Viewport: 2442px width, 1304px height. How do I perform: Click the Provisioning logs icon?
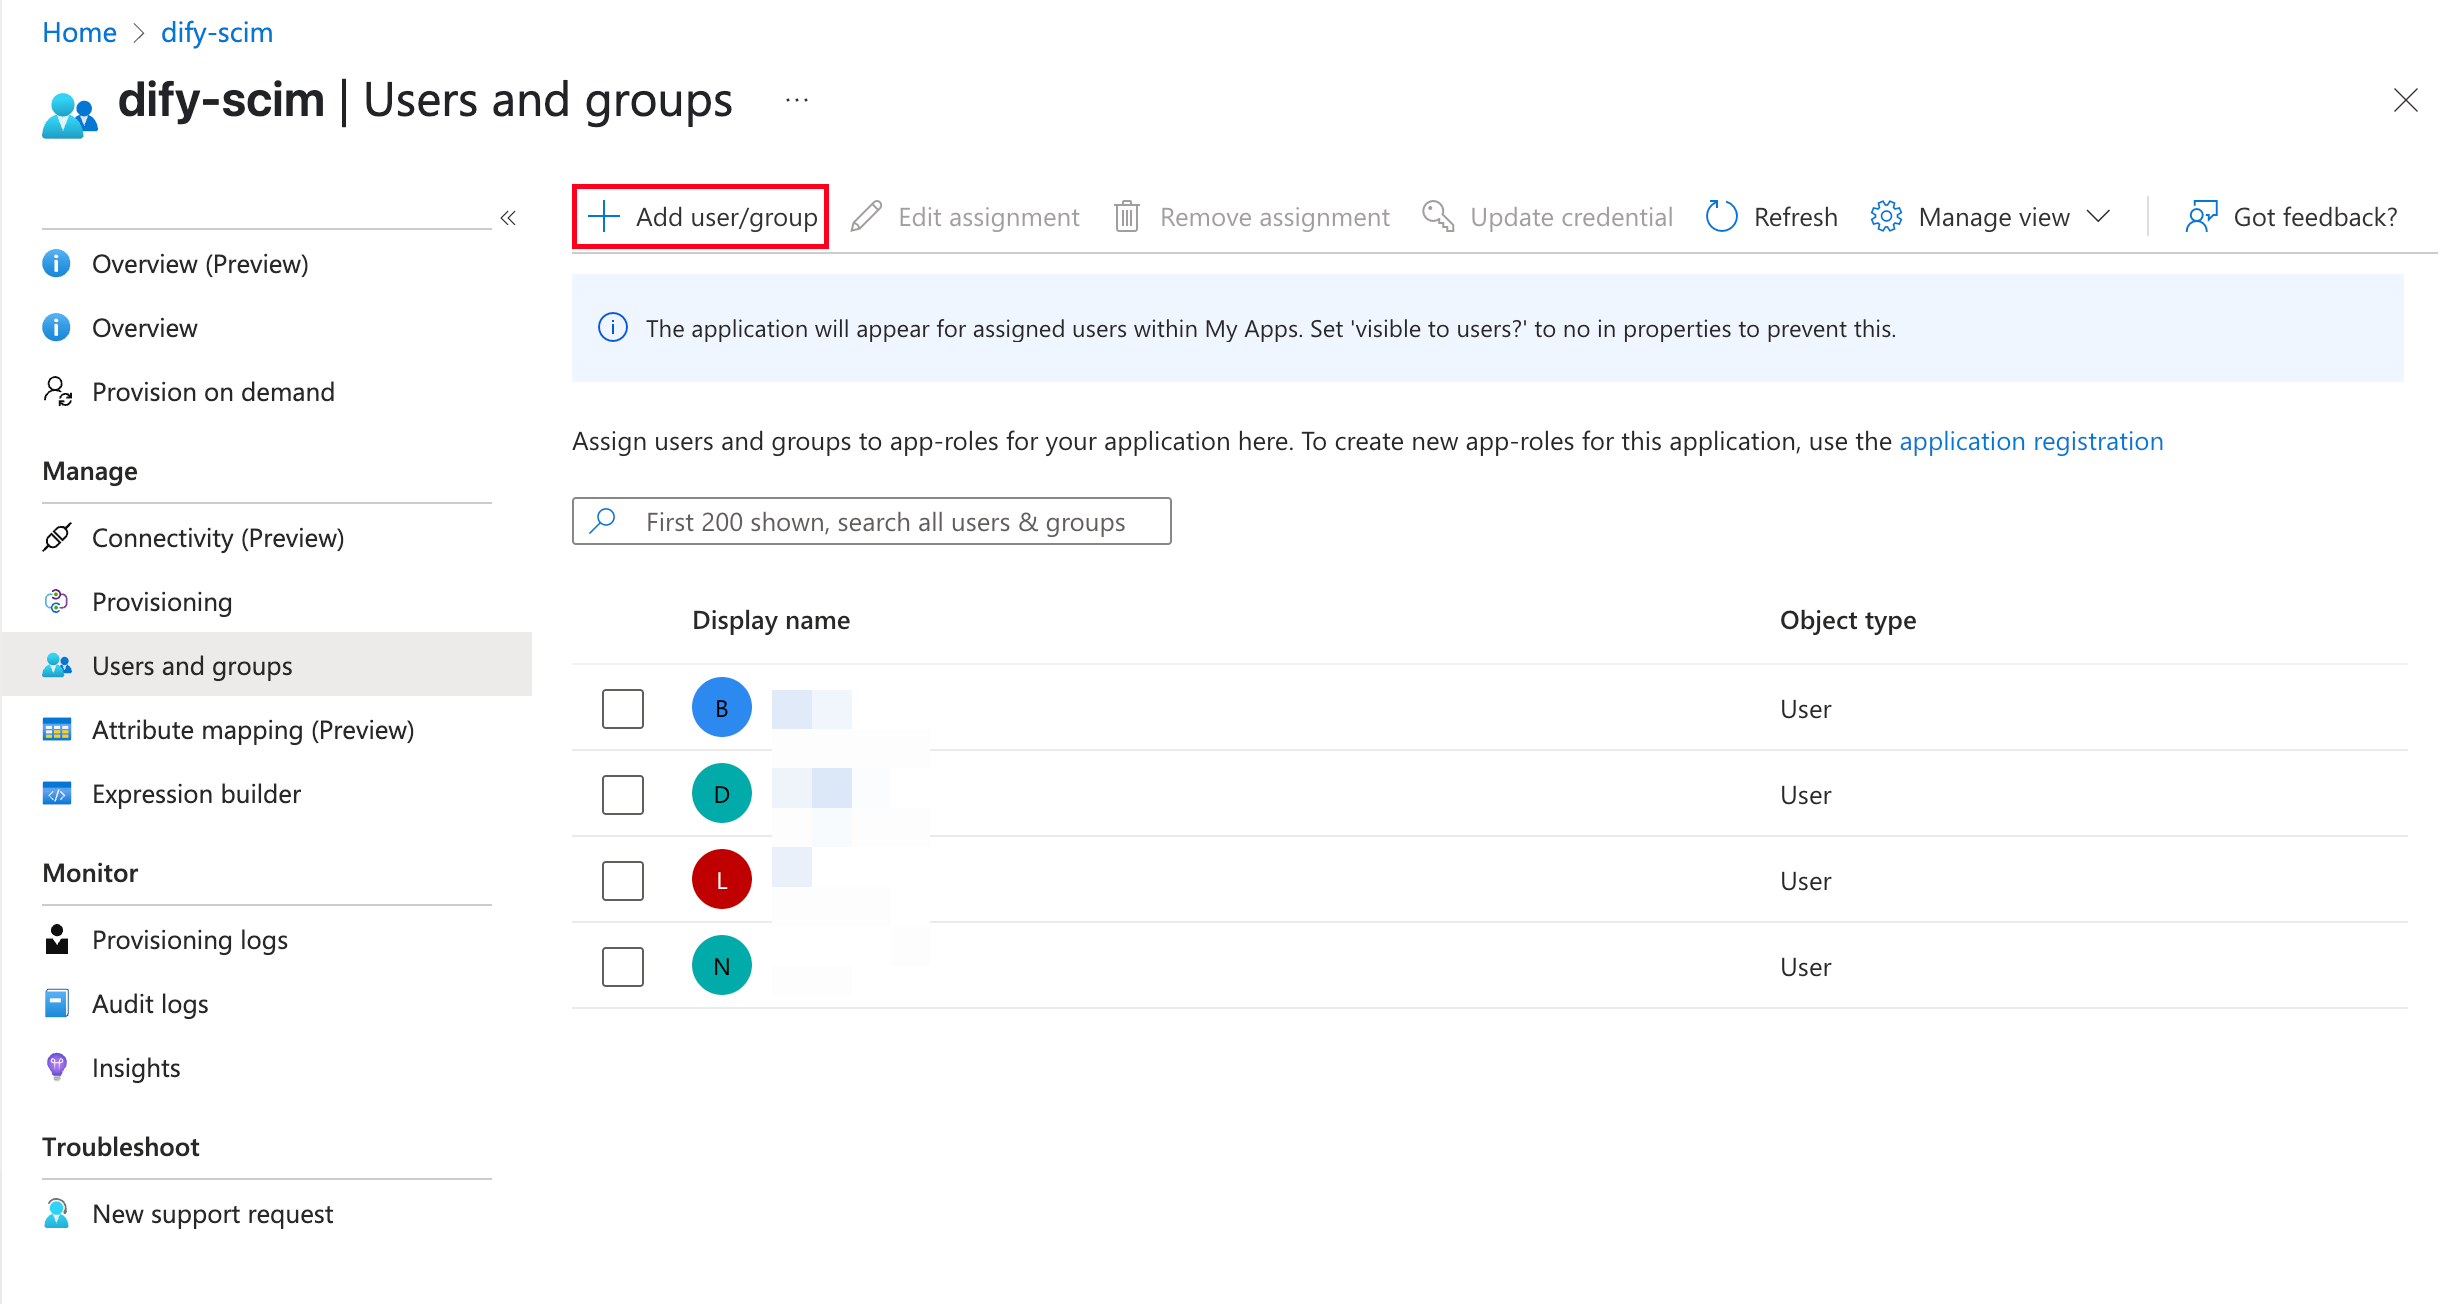click(x=57, y=939)
